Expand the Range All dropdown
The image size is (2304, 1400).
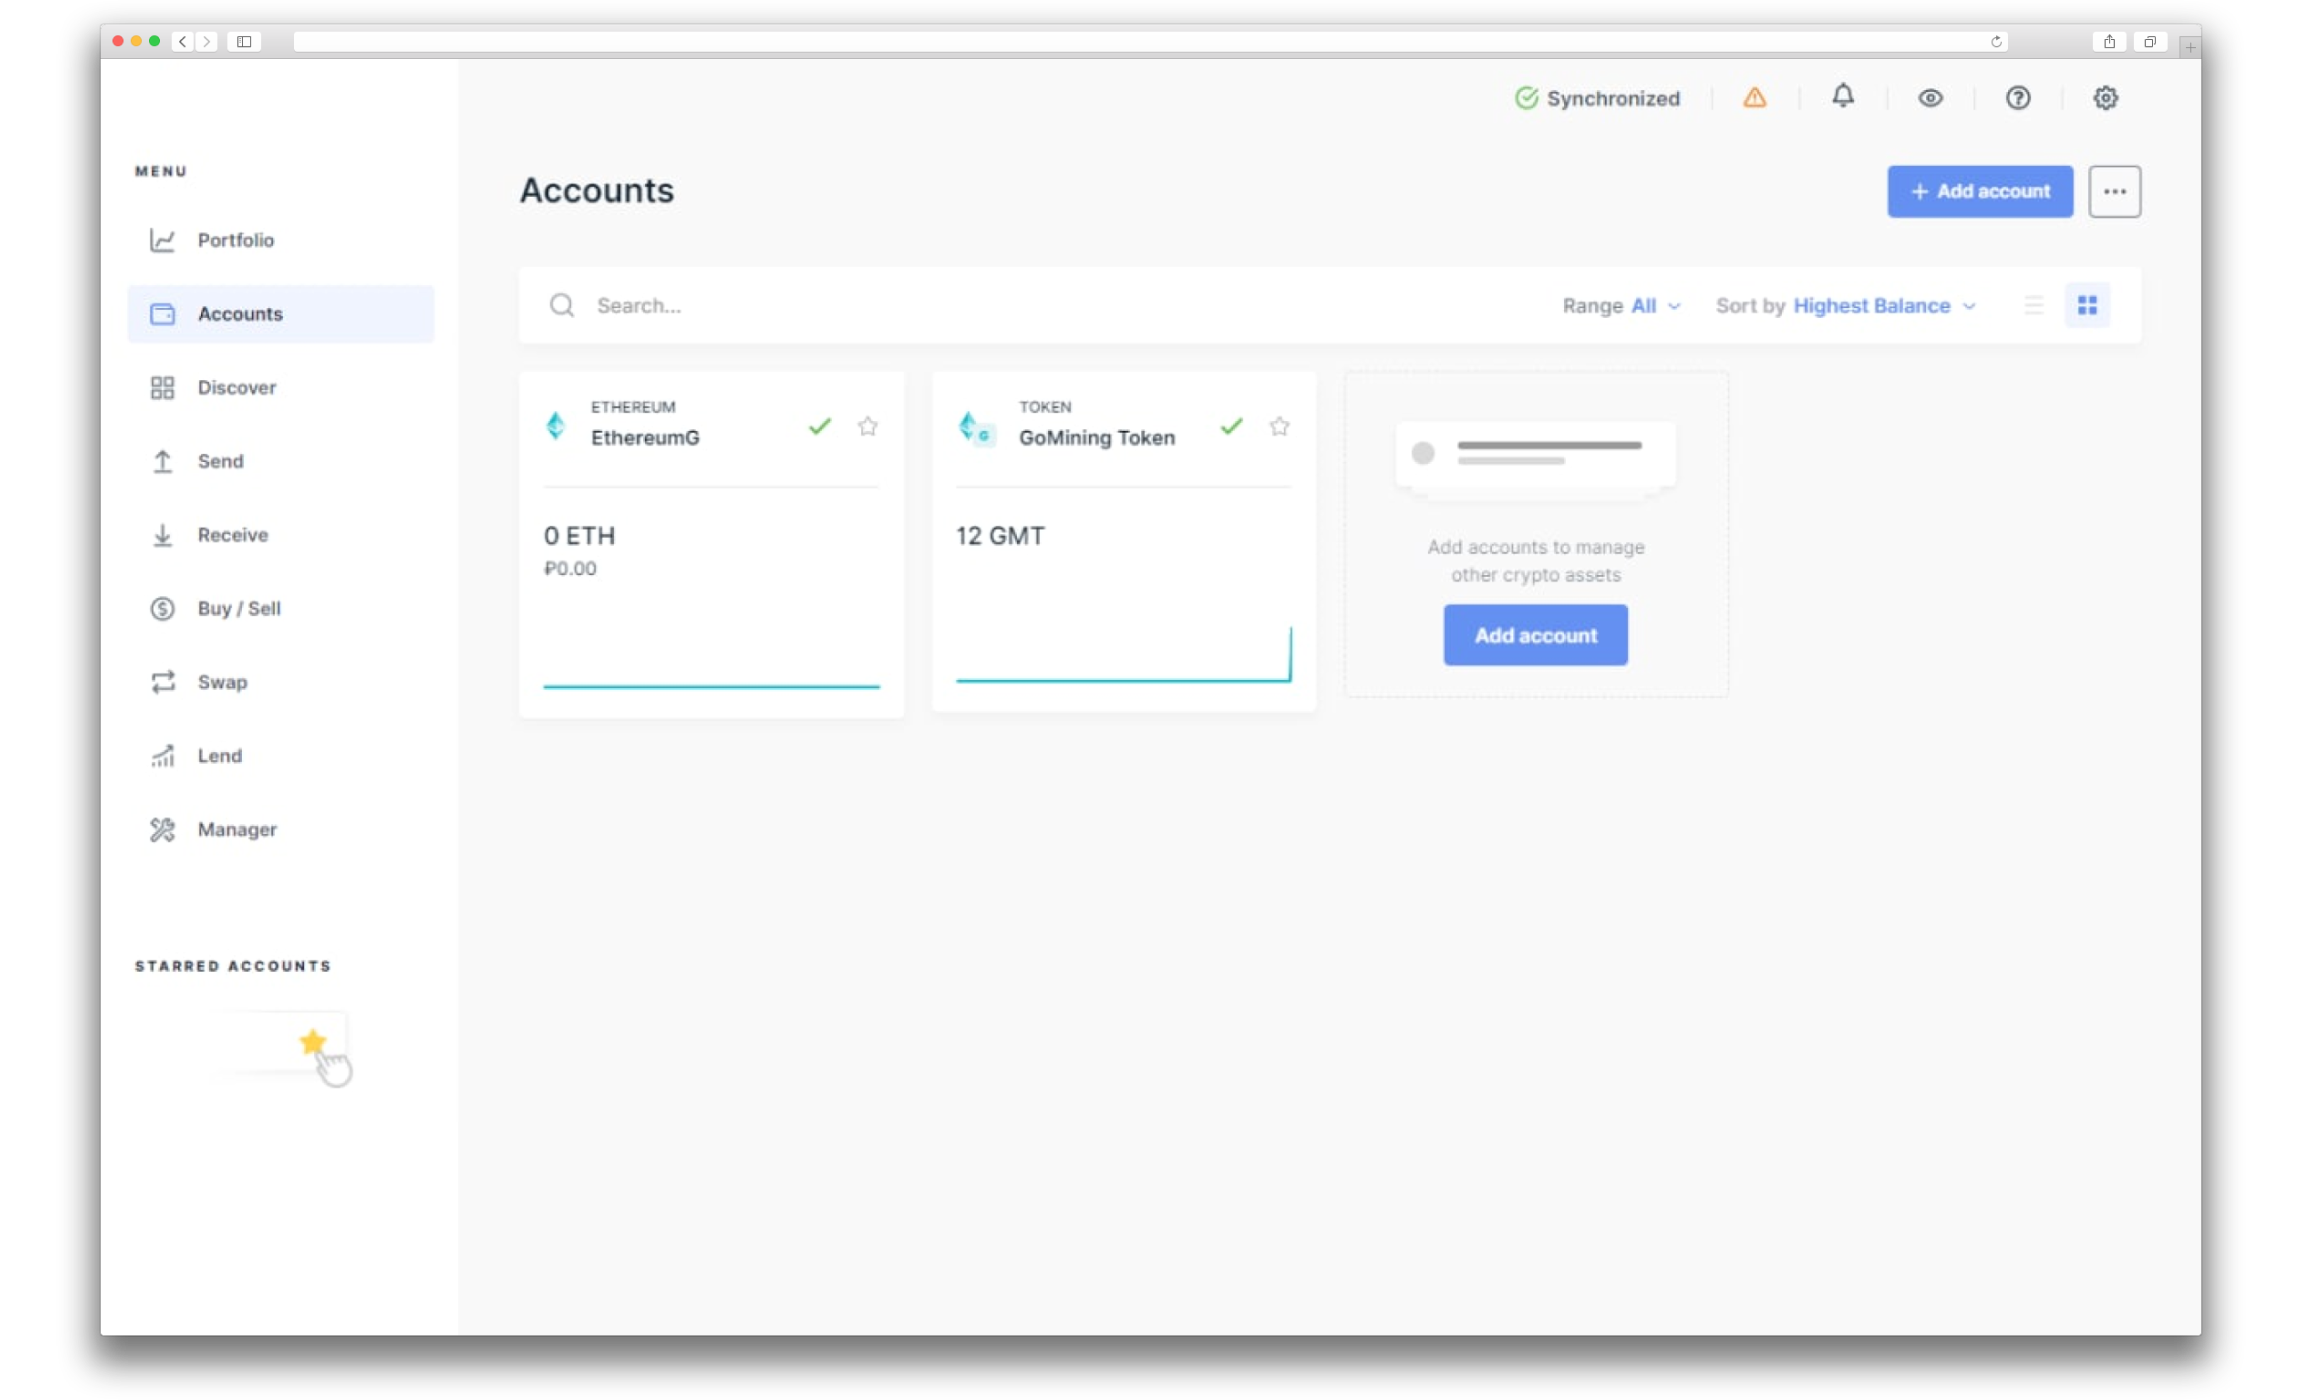[x=1621, y=306]
